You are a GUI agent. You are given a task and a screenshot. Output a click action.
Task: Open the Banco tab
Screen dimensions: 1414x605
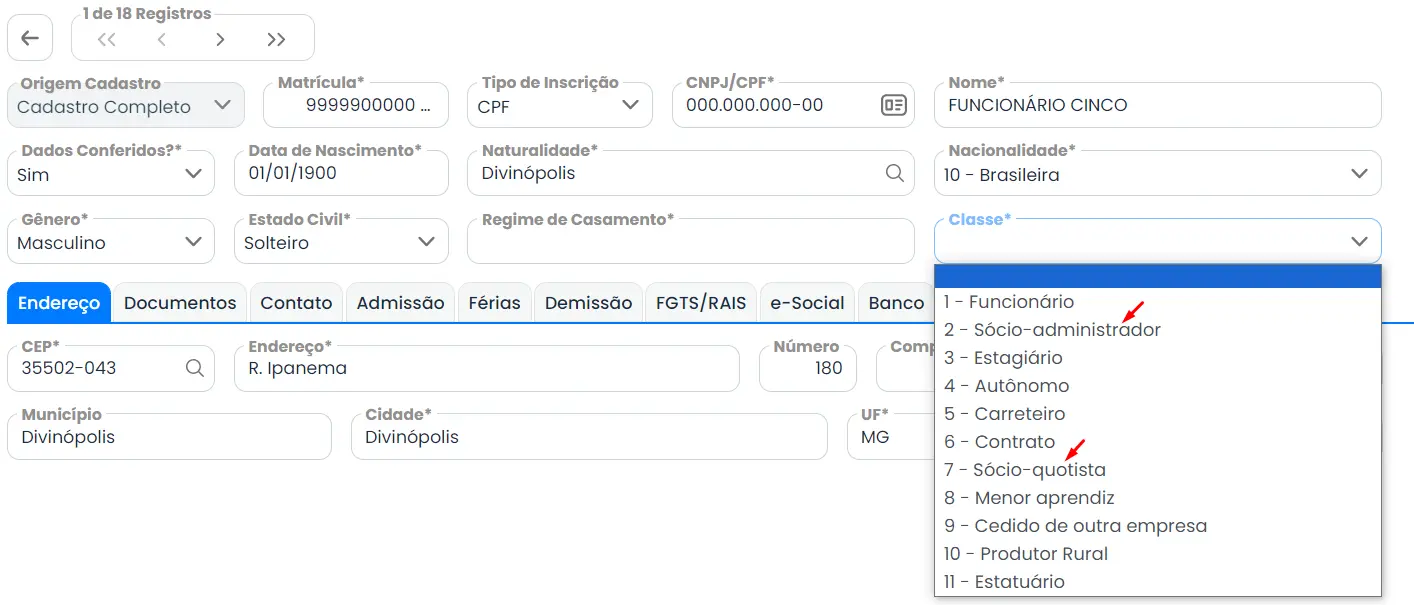point(896,303)
